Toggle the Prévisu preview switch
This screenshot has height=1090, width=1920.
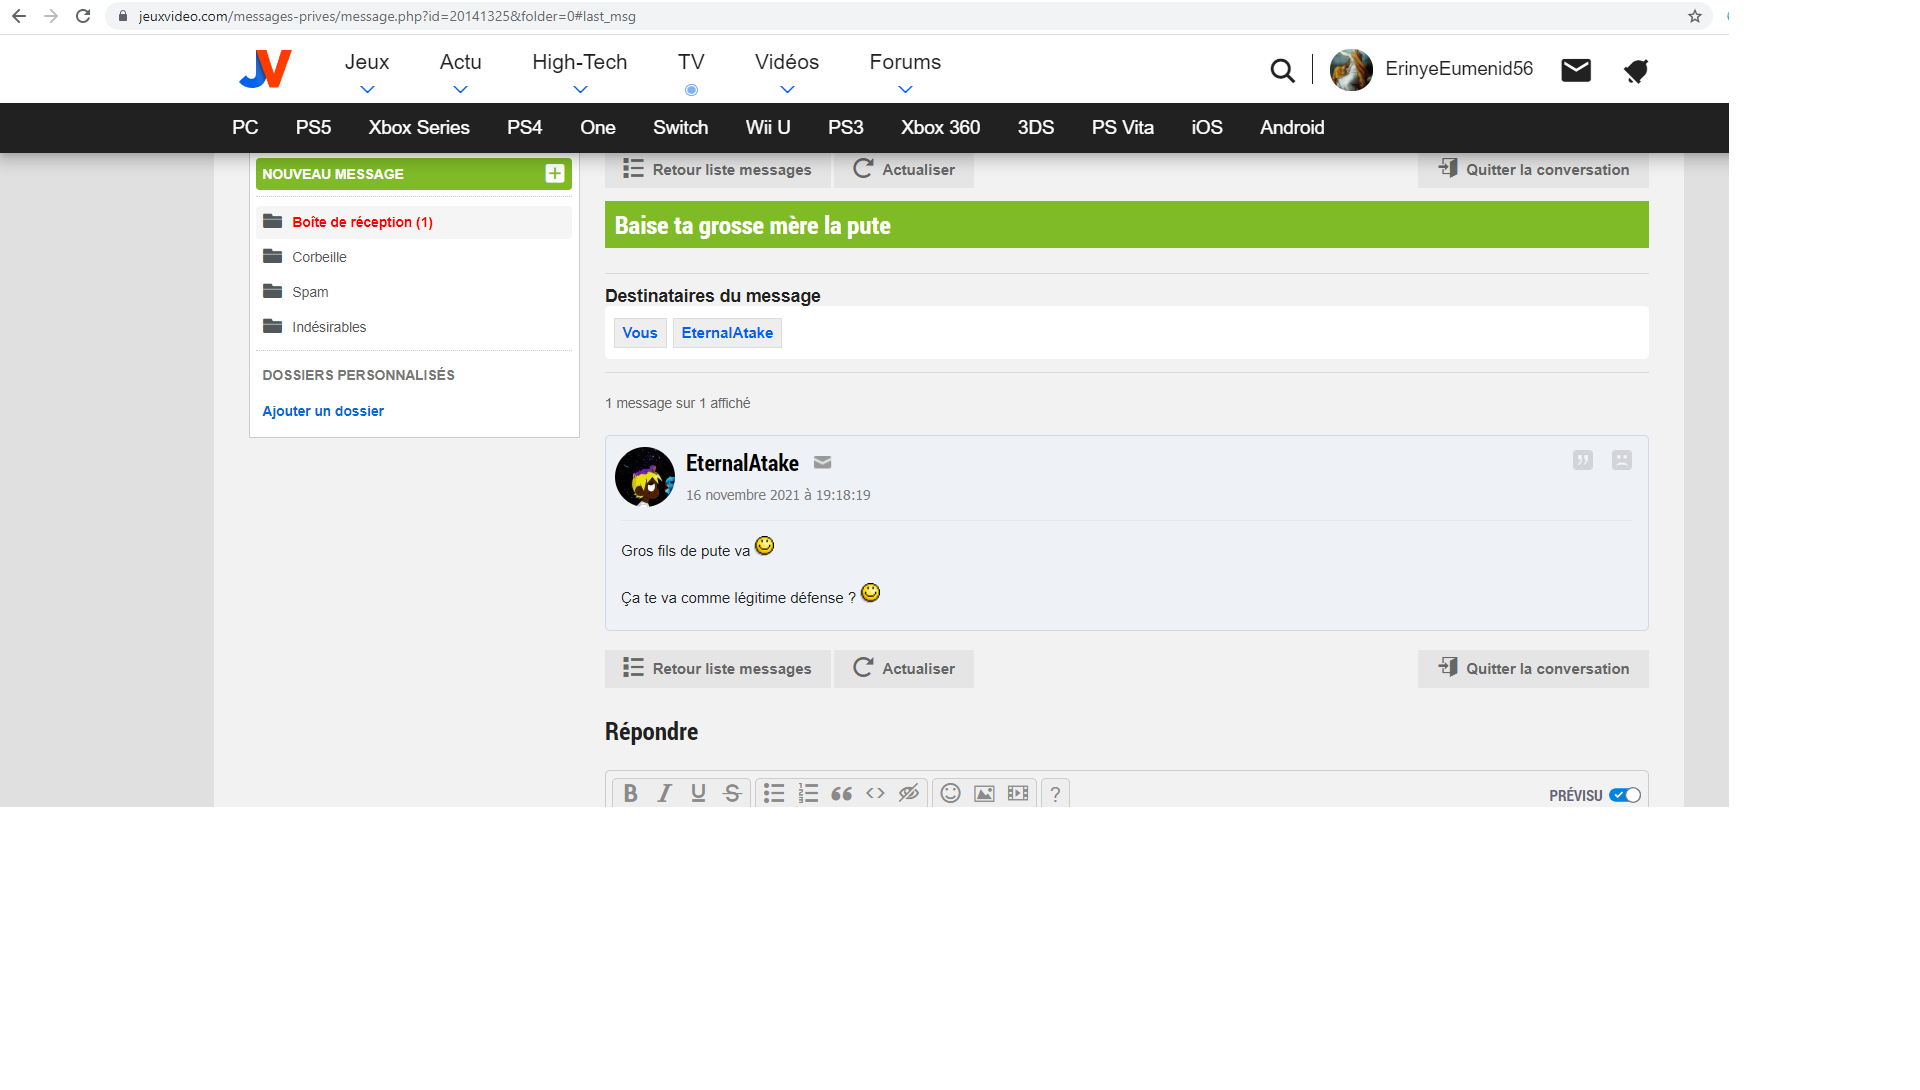[x=1625, y=795]
